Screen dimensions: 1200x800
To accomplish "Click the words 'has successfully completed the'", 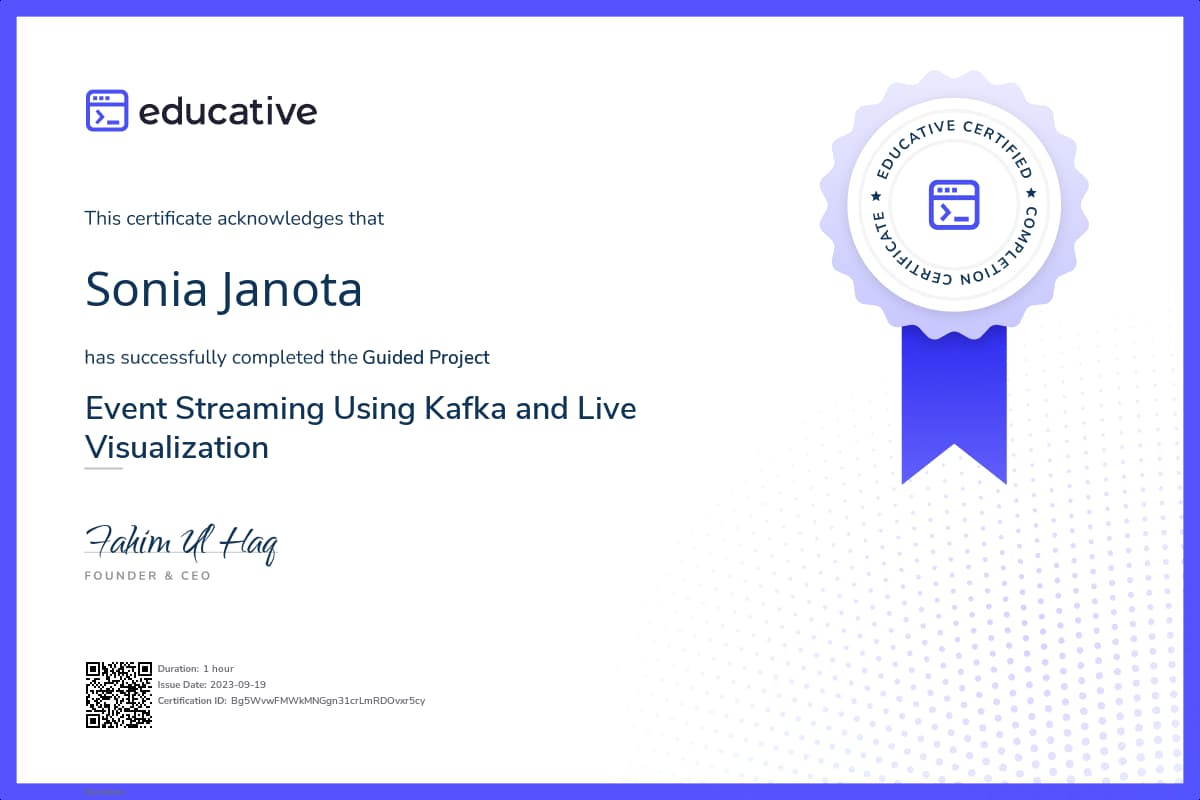I will pyautogui.click(x=221, y=357).
